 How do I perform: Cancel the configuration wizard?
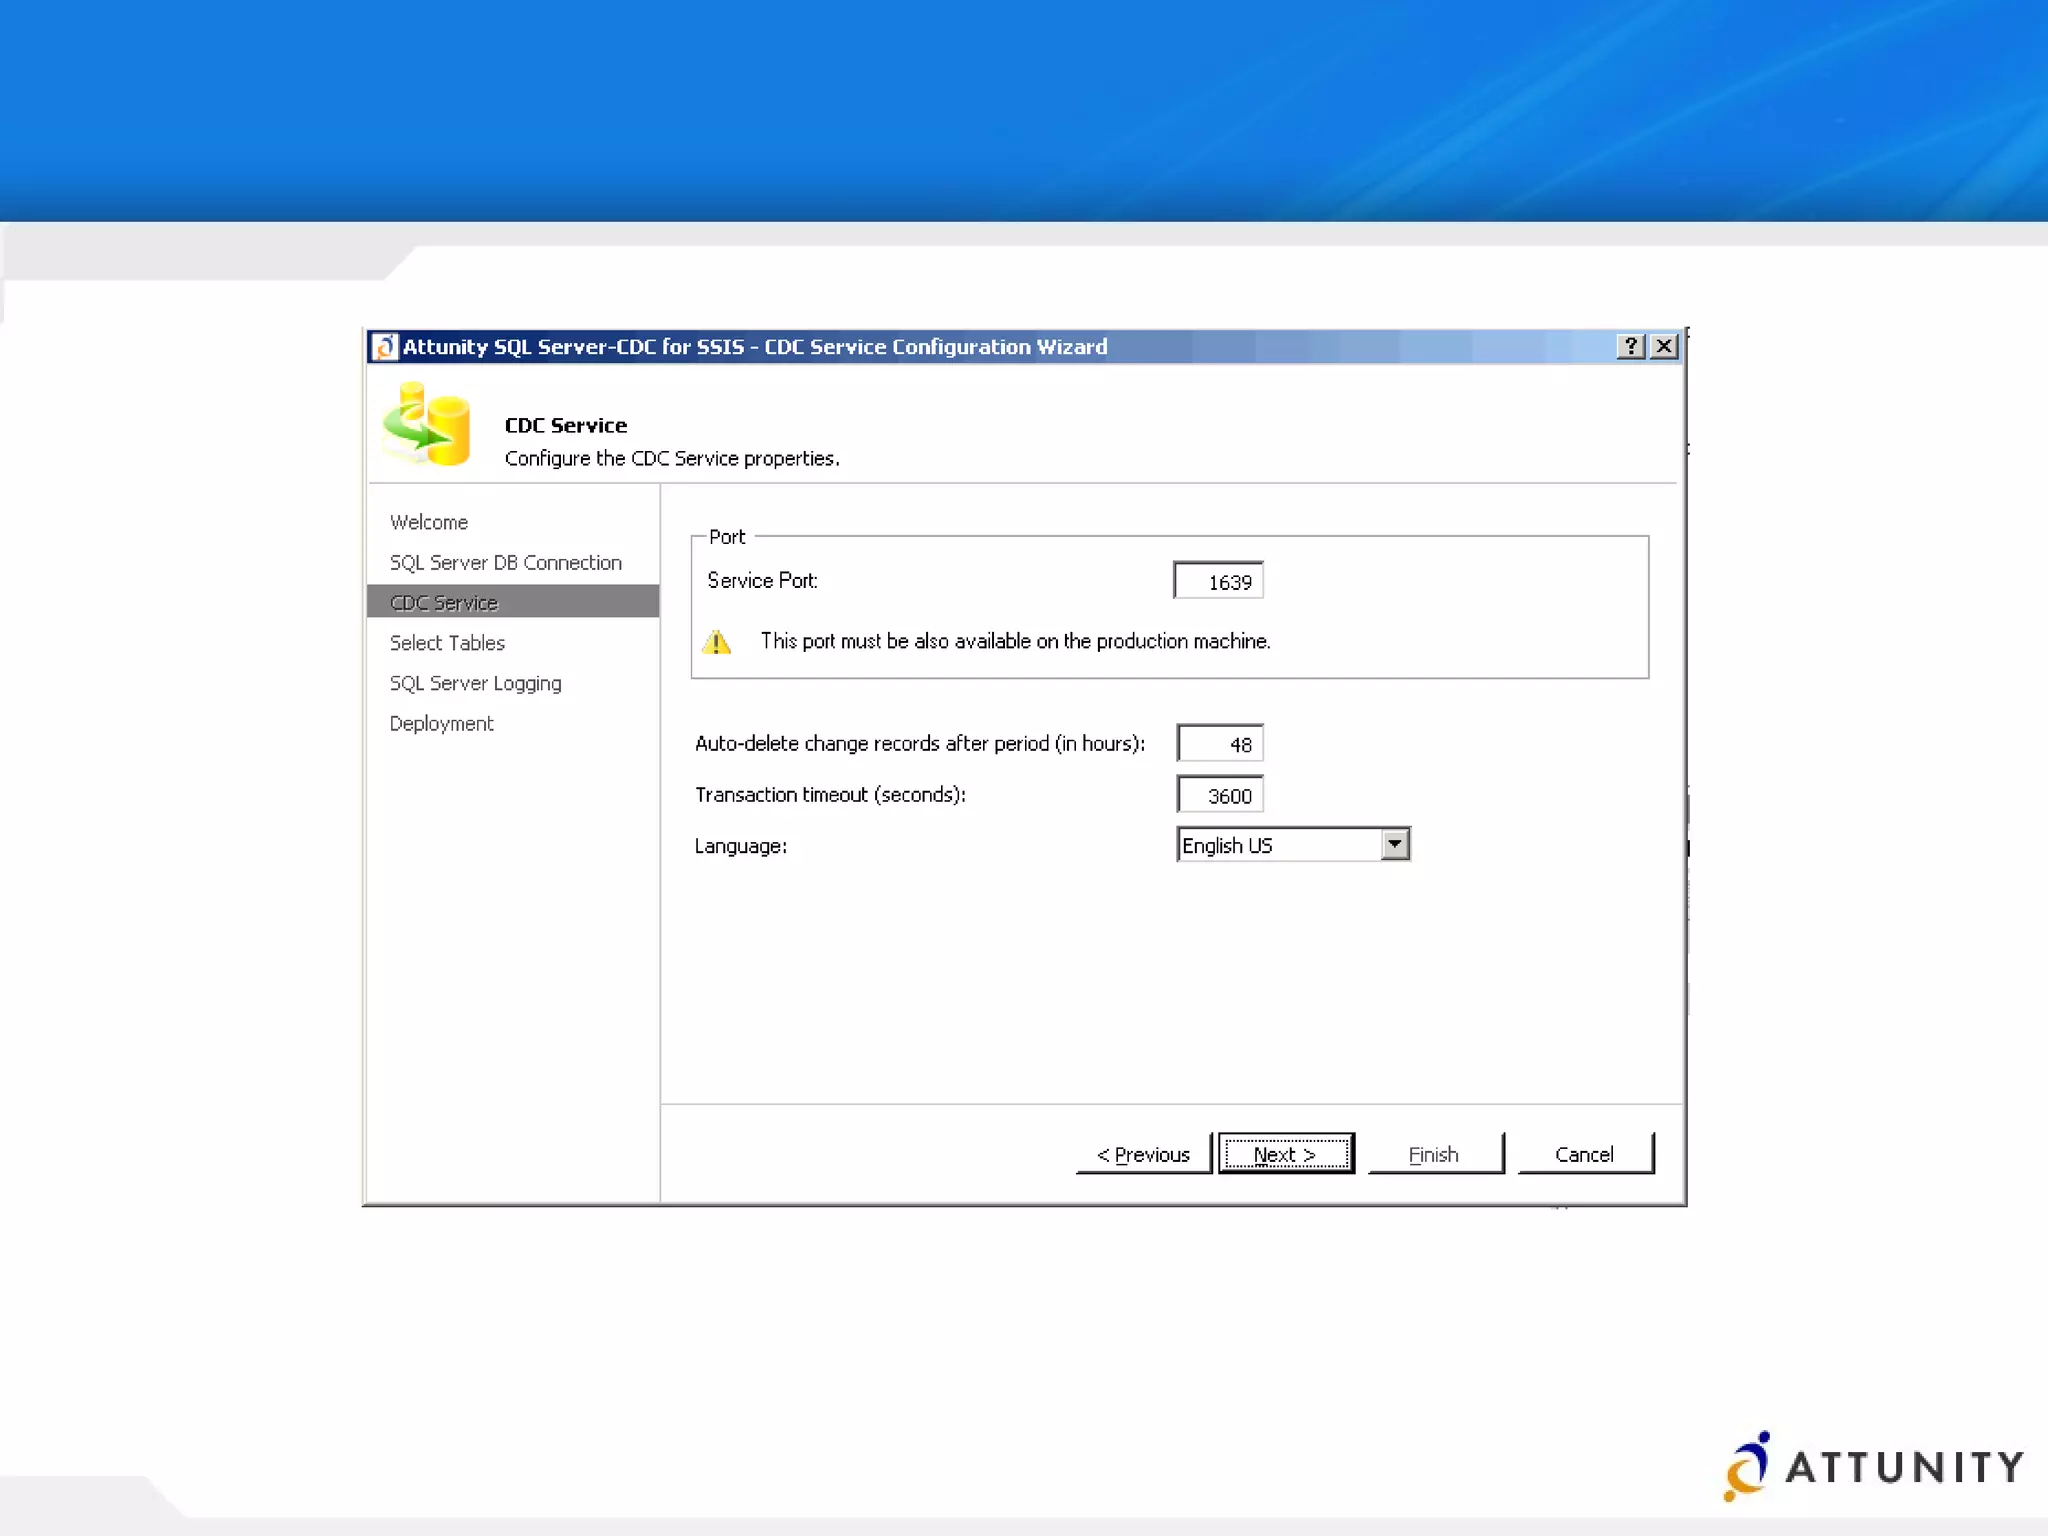click(1585, 1154)
